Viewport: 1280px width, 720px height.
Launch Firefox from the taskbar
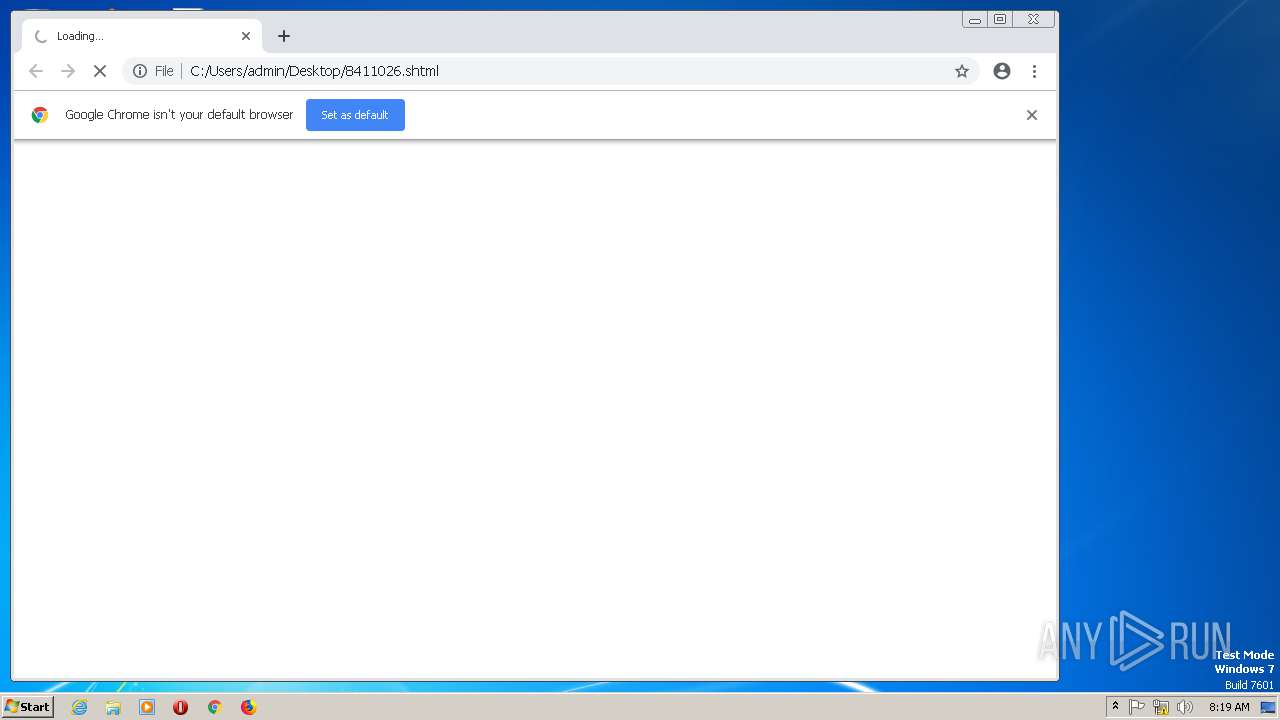[x=248, y=707]
